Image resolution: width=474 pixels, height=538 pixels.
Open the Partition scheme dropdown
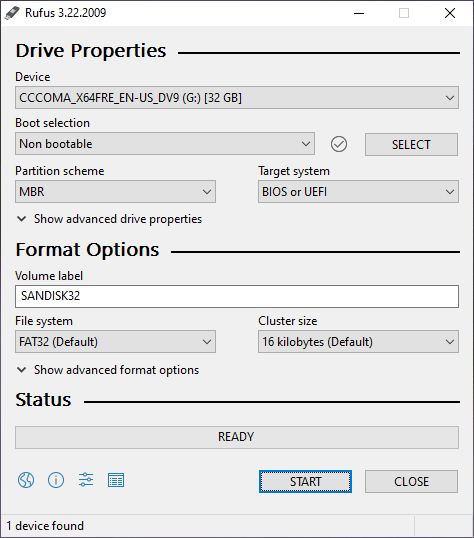115,191
